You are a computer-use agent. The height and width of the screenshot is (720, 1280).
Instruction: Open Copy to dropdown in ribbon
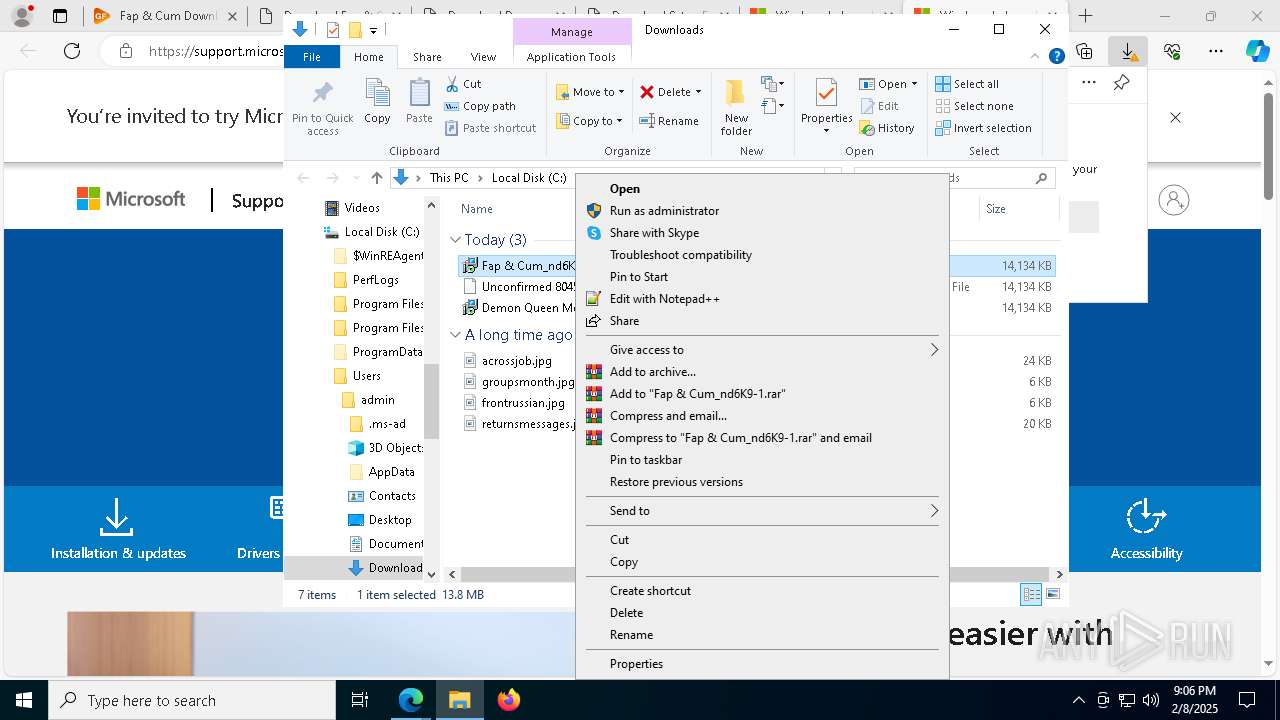[x=590, y=121]
